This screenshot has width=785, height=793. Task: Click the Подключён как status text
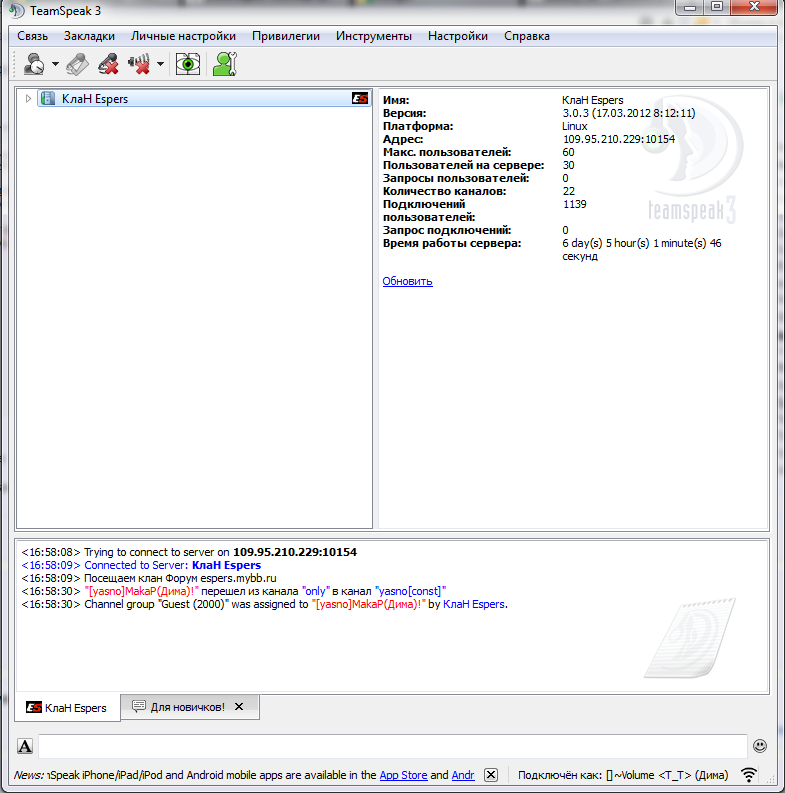tap(623, 775)
